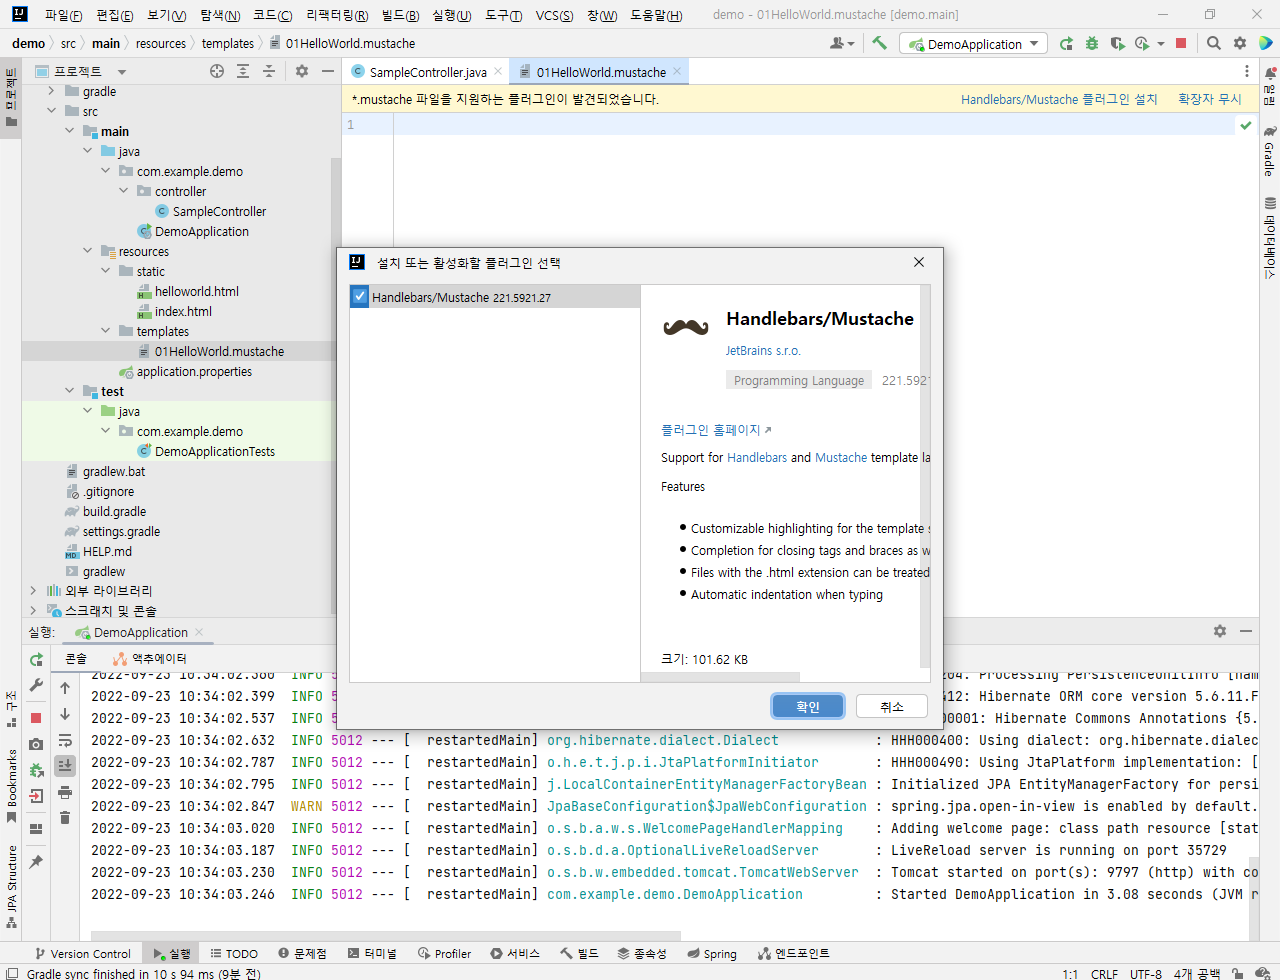Viewport: 1280px width, 980px height.
Task: Collapse the main folder
Action: (x=70, y=131)
